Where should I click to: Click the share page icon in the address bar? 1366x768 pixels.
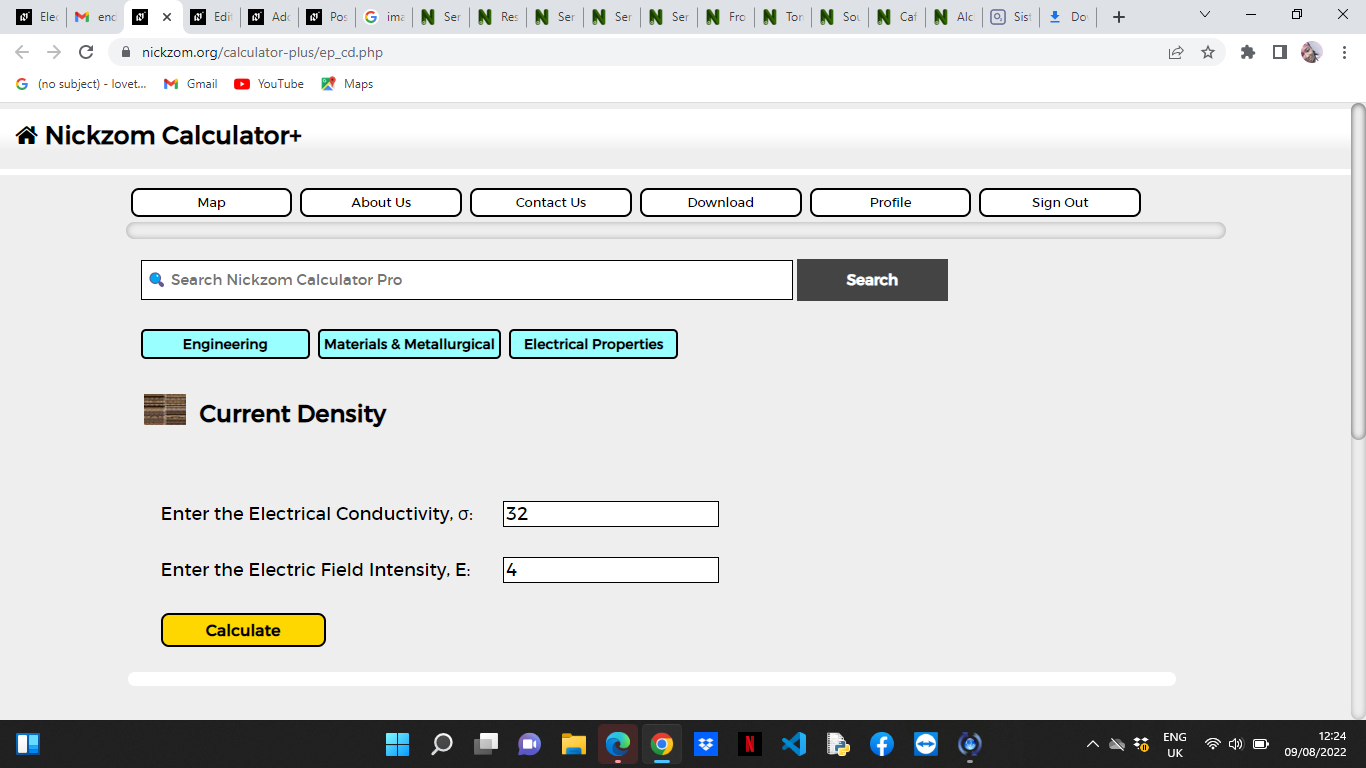point(1176,52)
